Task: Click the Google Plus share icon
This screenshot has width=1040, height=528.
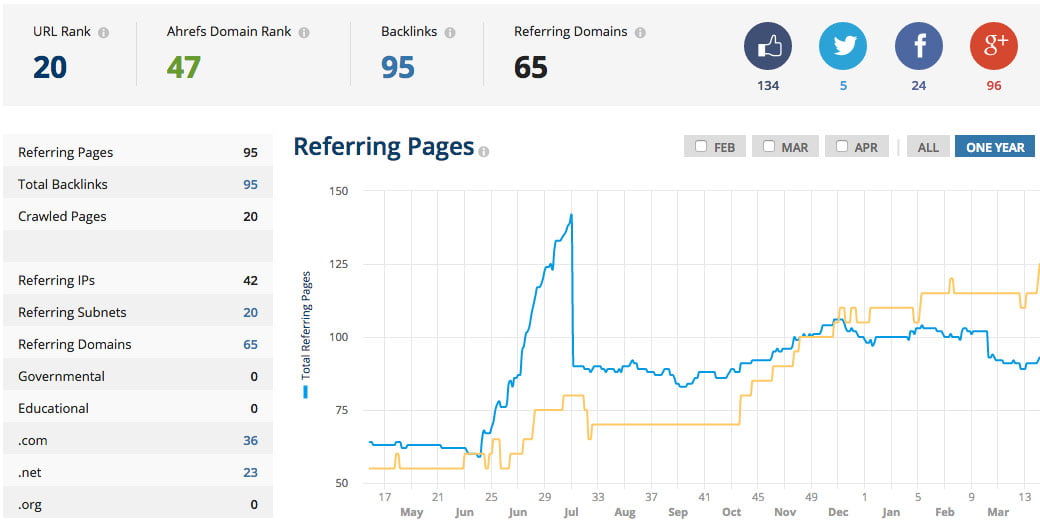Action: tap(993, 46)
